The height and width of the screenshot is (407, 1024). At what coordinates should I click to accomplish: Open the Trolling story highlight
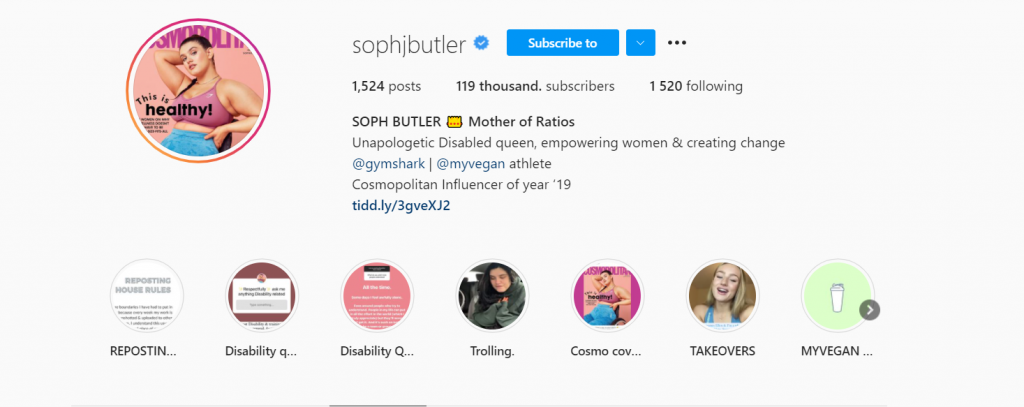pyautogui.click(x=492, y=297)
